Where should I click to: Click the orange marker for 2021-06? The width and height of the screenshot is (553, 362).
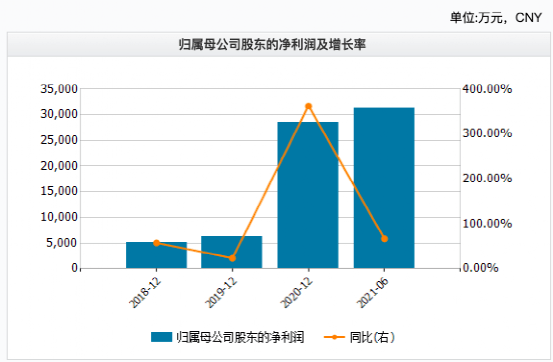(384, 239)
